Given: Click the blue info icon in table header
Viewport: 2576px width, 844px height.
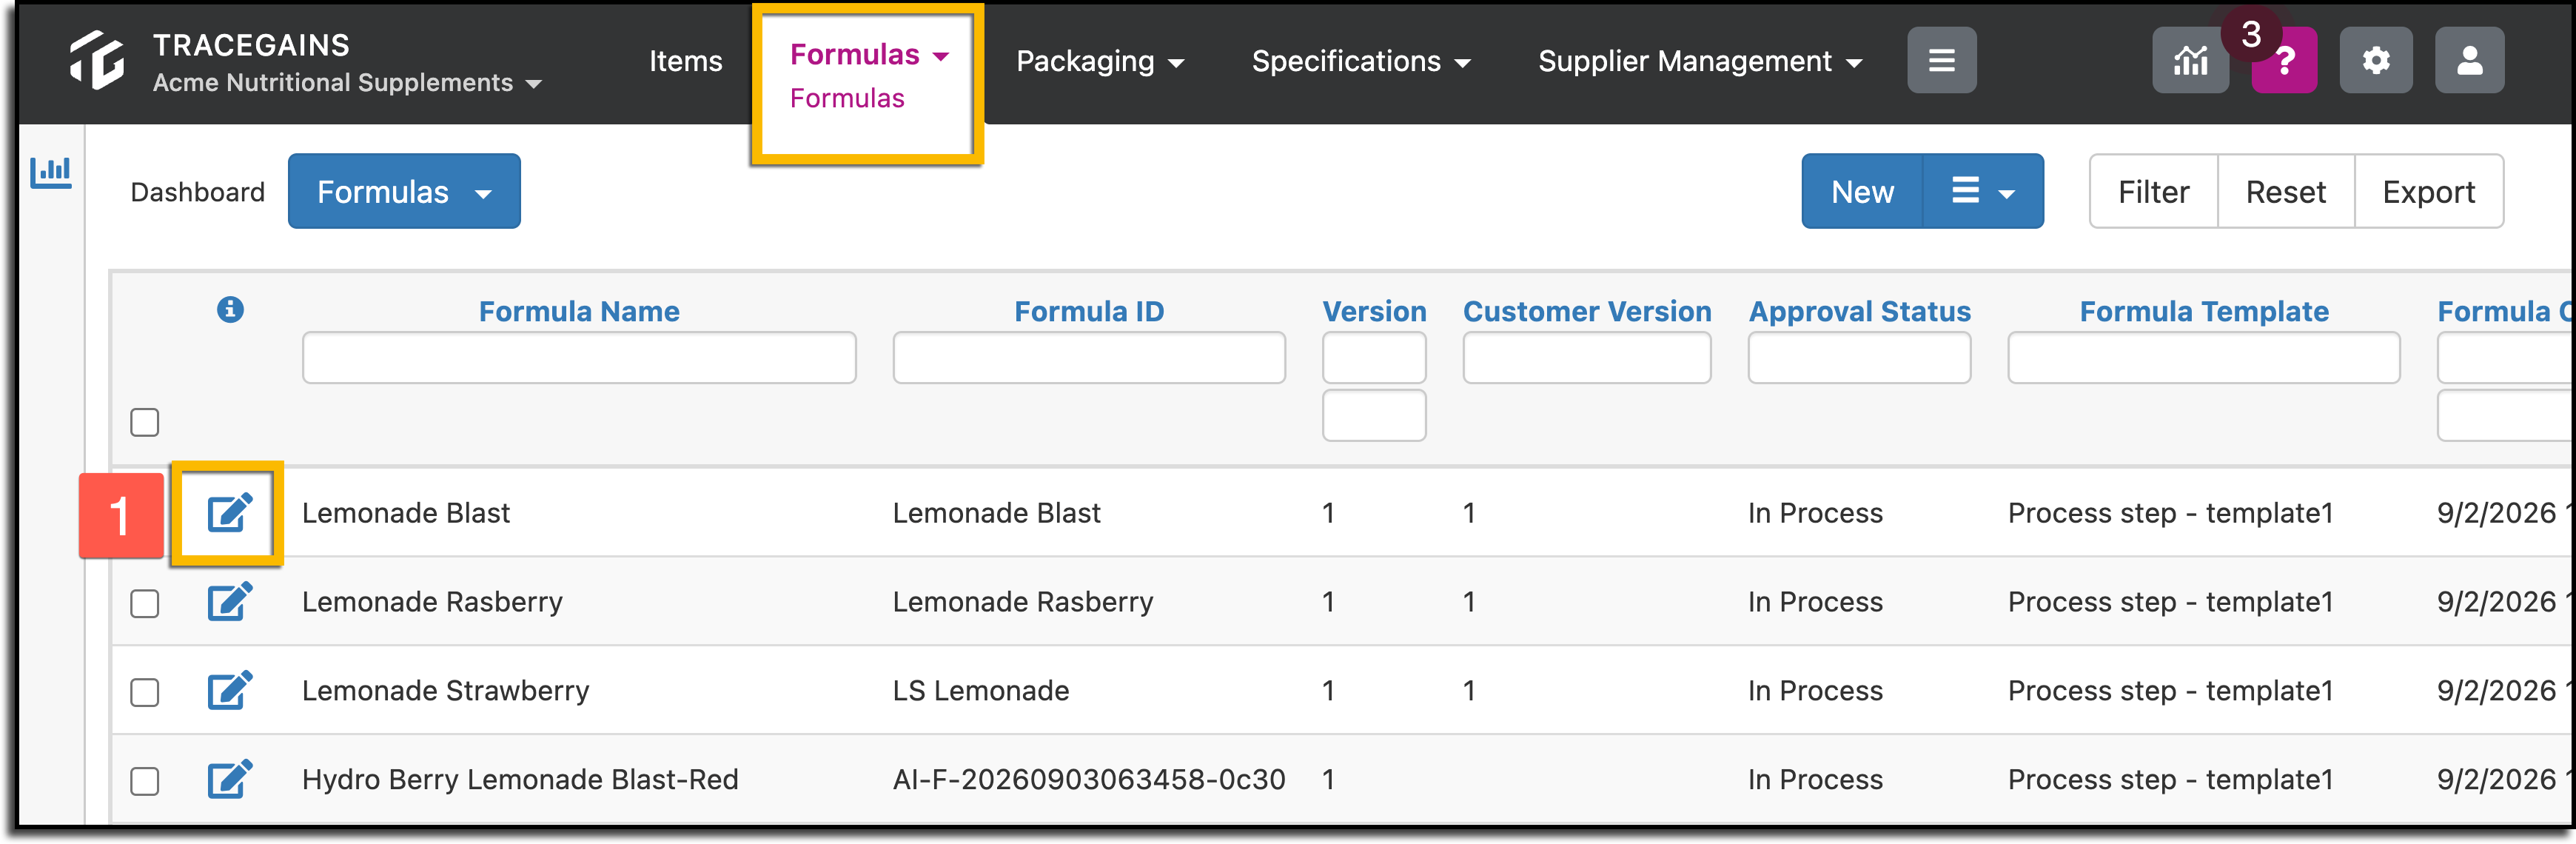Looking at the screenshot, I should [230, 310].
